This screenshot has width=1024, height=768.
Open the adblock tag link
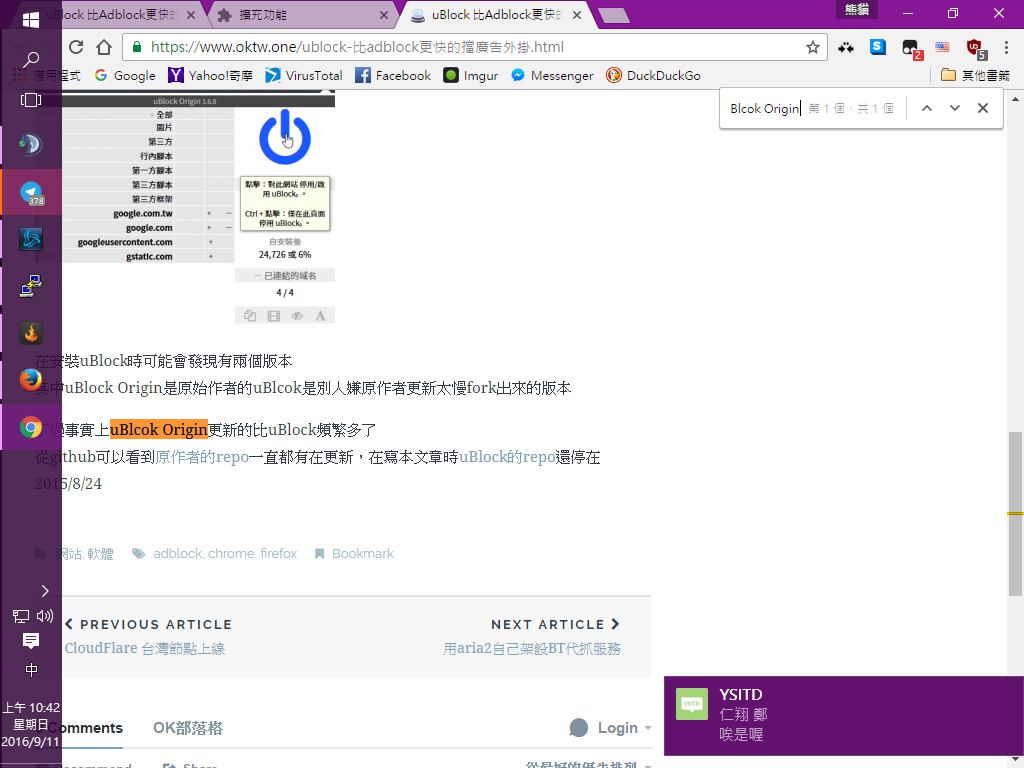pos(177,554)
